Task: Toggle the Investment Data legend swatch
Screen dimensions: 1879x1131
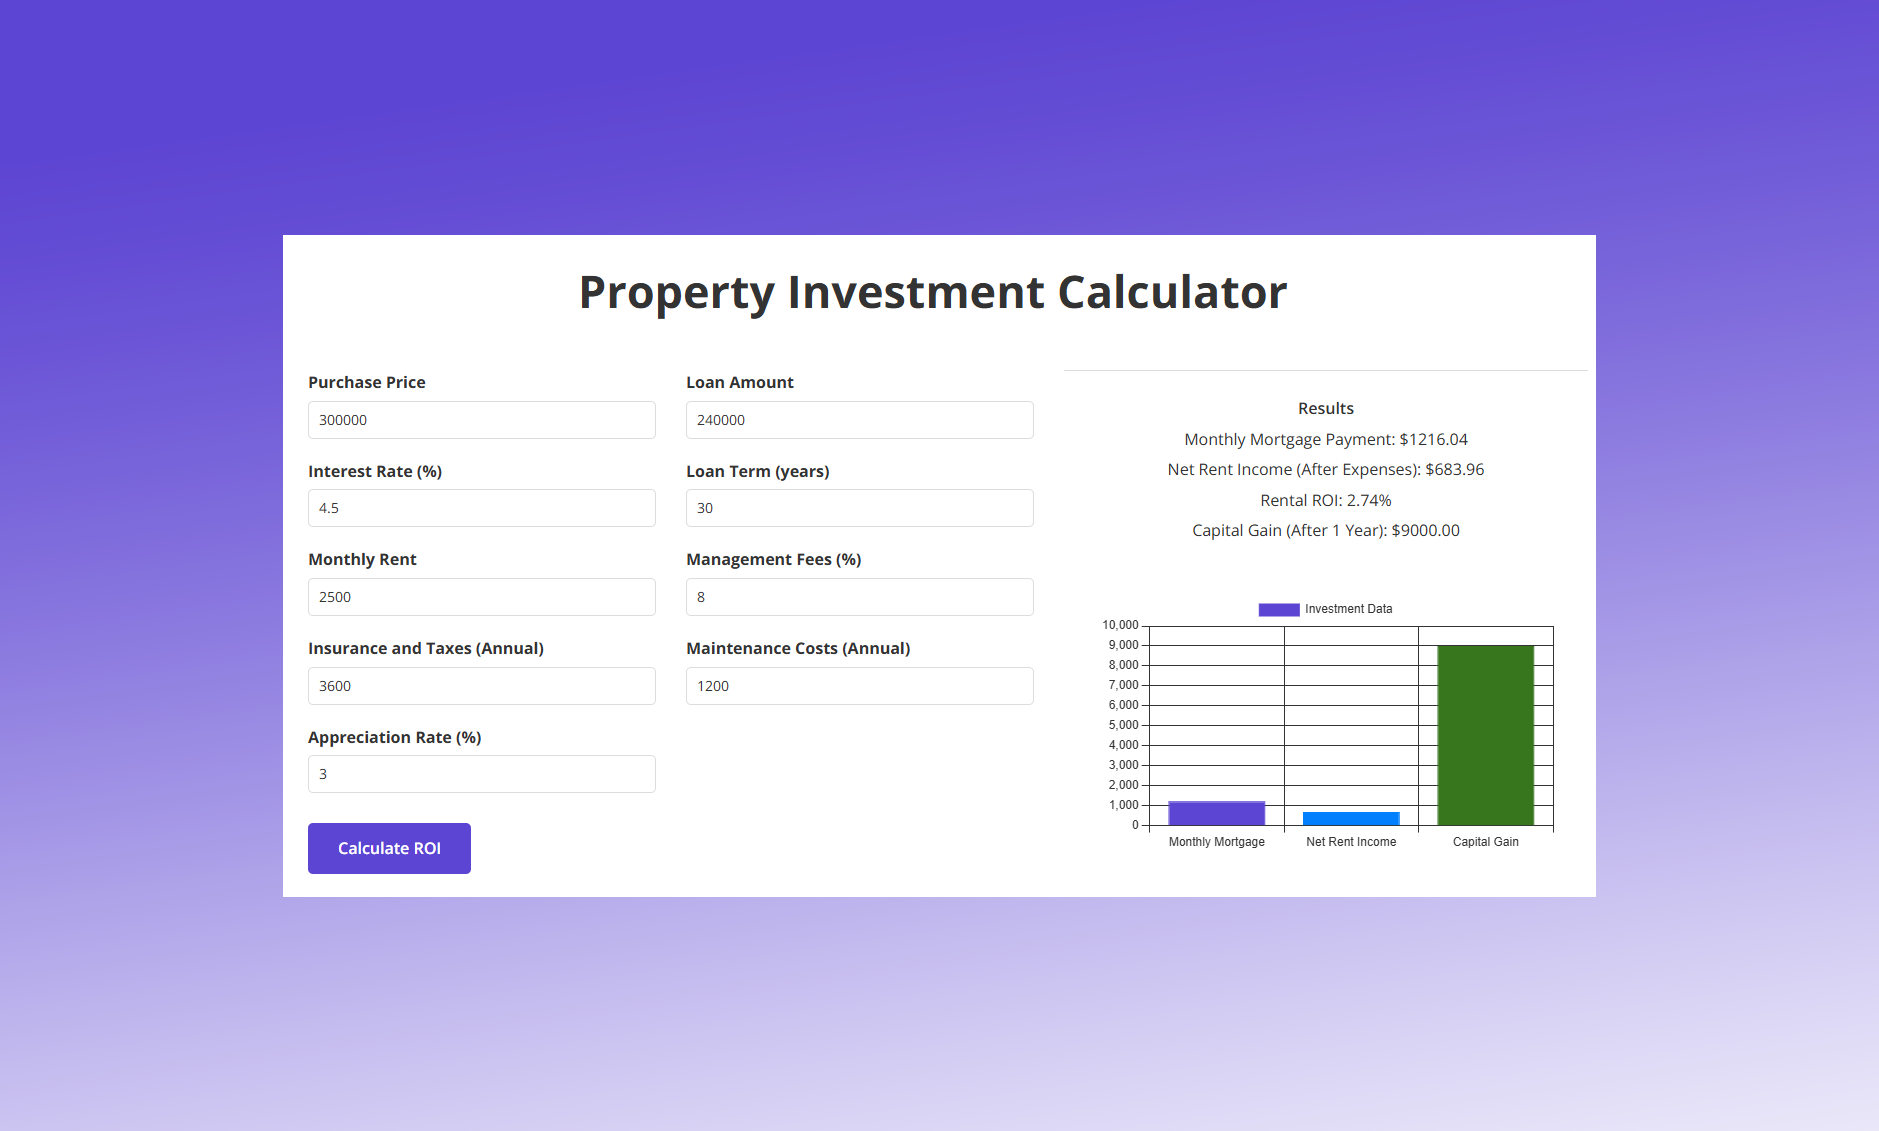Action: [1278, 609]
